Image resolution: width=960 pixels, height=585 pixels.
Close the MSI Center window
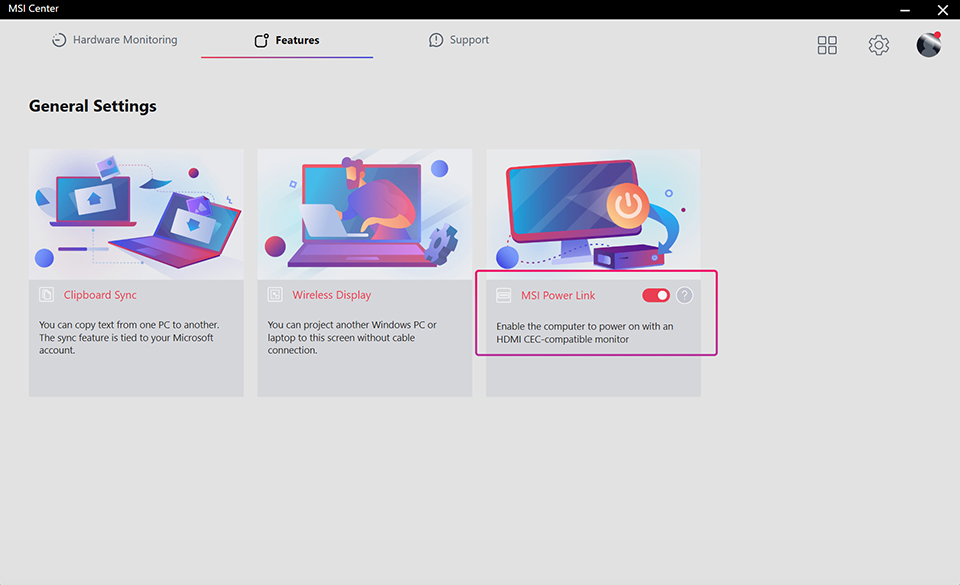pyautogui.click(x=942, y=9)
